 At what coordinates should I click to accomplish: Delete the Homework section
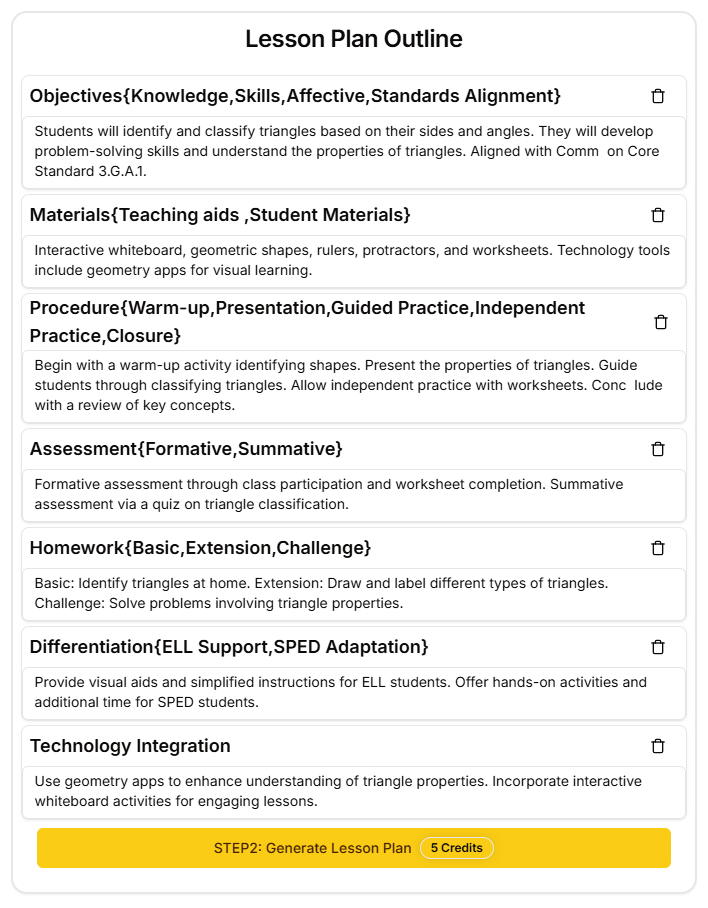(658, 548)
